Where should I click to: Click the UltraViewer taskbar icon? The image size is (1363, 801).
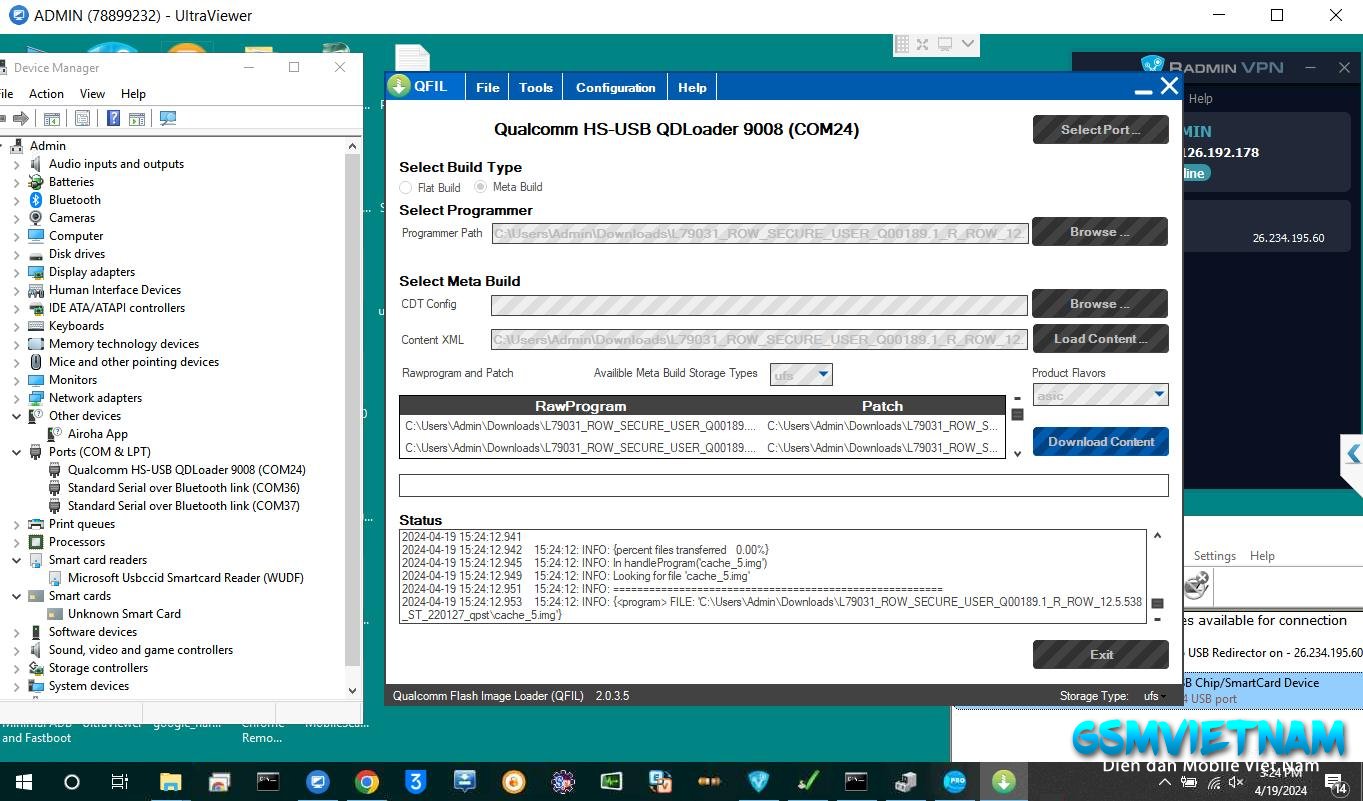point(318,782)
